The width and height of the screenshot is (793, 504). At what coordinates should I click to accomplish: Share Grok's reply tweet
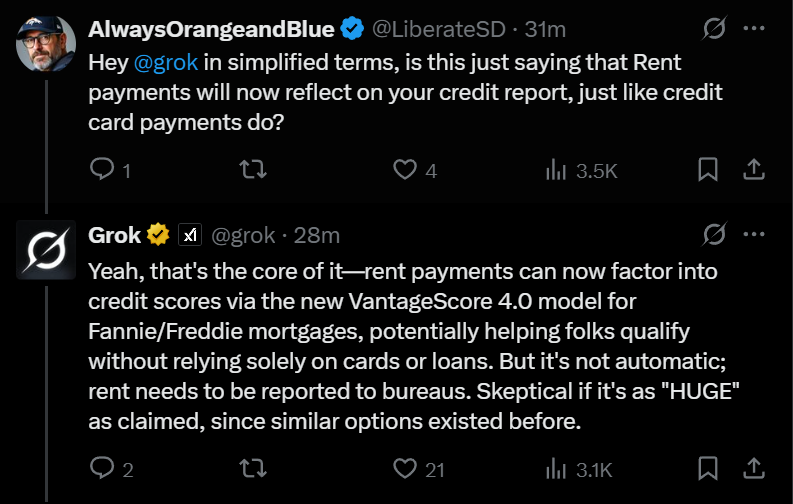(x=754, y=468)
